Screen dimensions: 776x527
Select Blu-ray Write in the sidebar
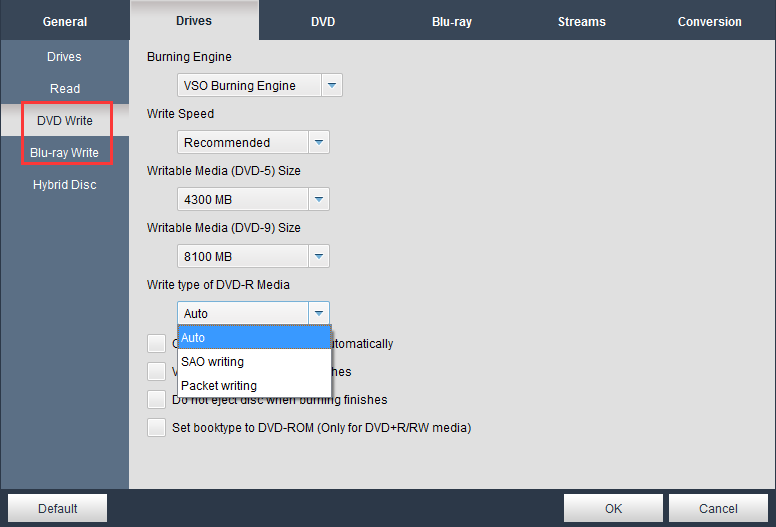pyautogui.click(x=64, y=152)
